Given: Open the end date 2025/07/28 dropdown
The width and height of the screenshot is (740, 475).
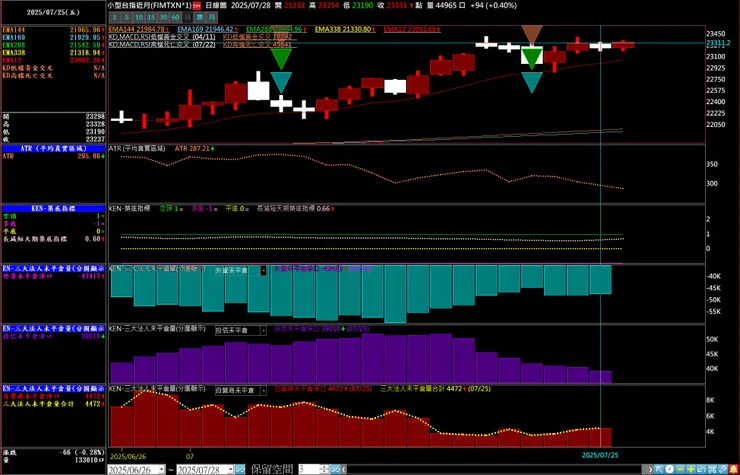Looking at the screenshot, I should [x=230, y=469].
